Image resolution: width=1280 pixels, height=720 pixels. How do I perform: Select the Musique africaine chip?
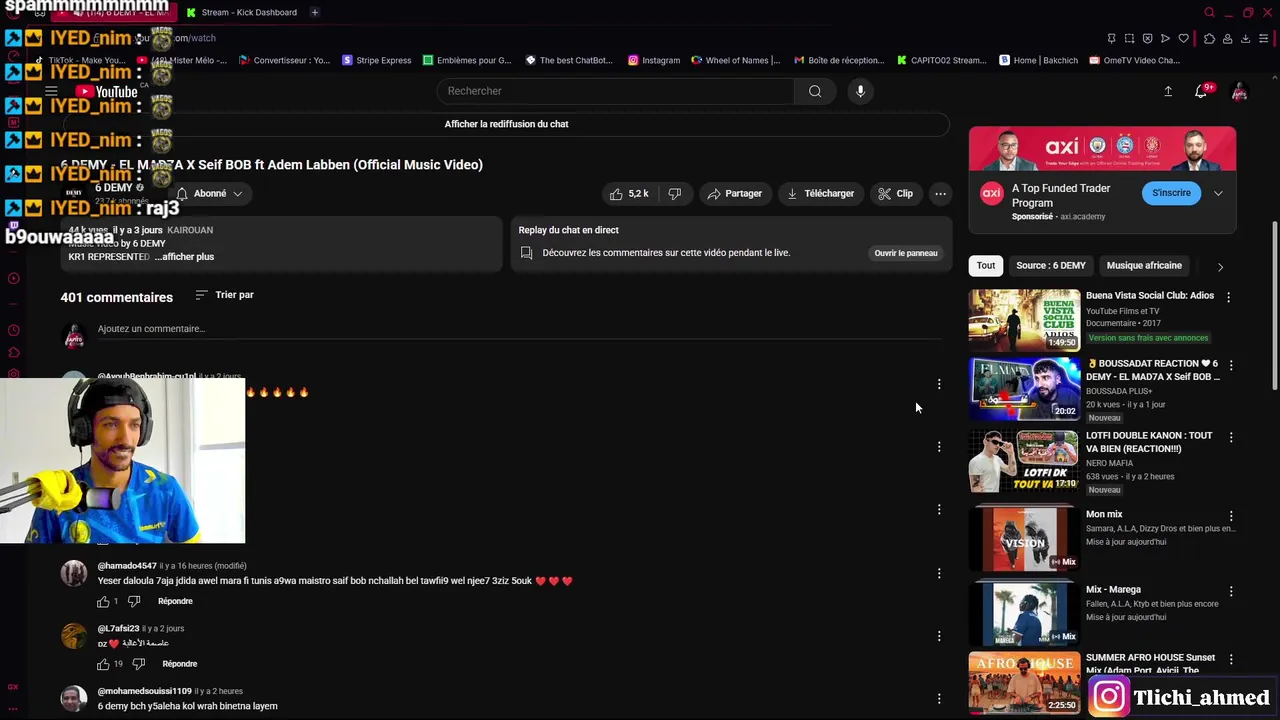click(x=1144, y=265)
